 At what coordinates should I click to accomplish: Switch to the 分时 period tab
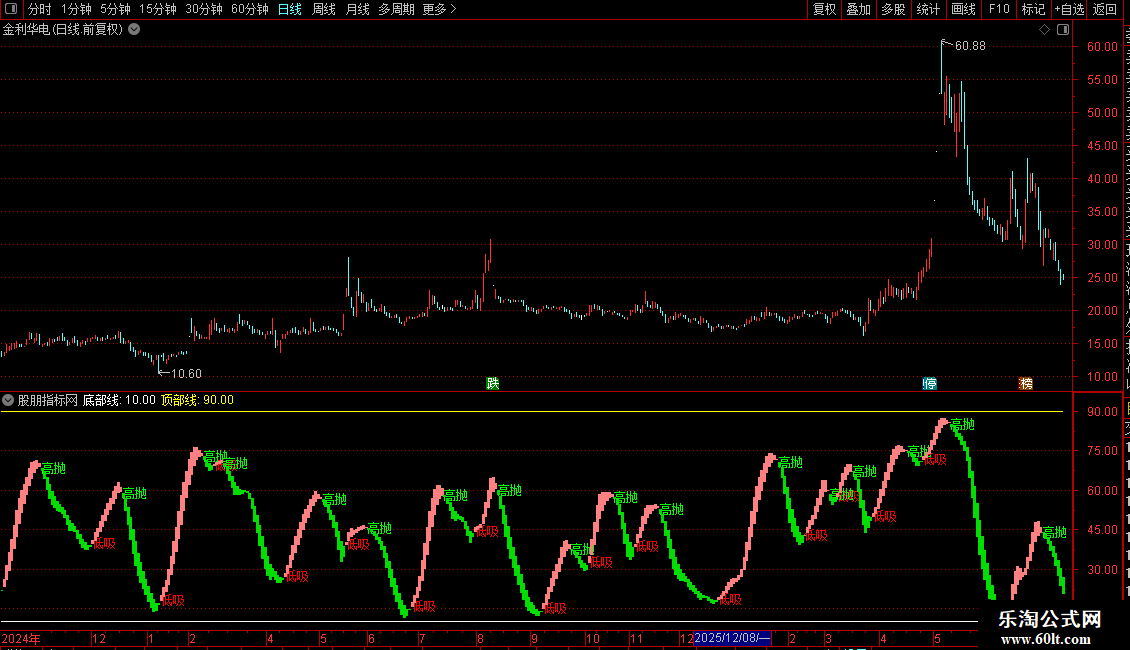coord(40,9)
